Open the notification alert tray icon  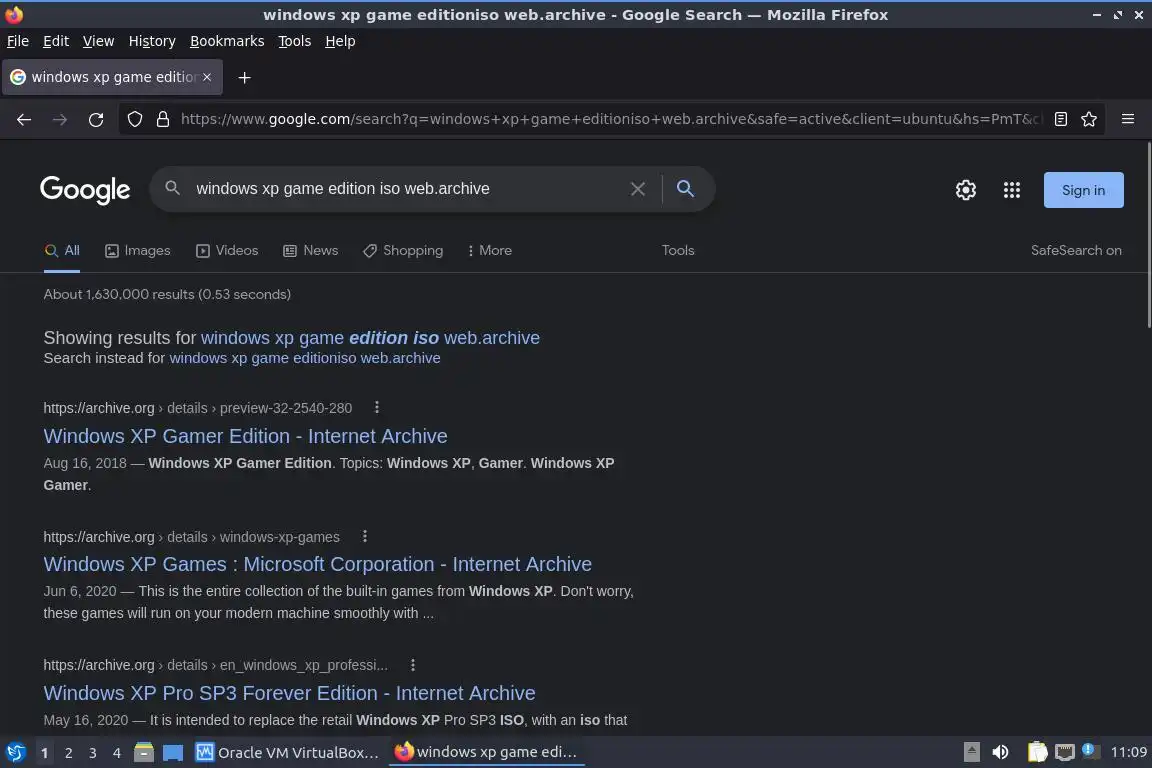point(1090,751)
